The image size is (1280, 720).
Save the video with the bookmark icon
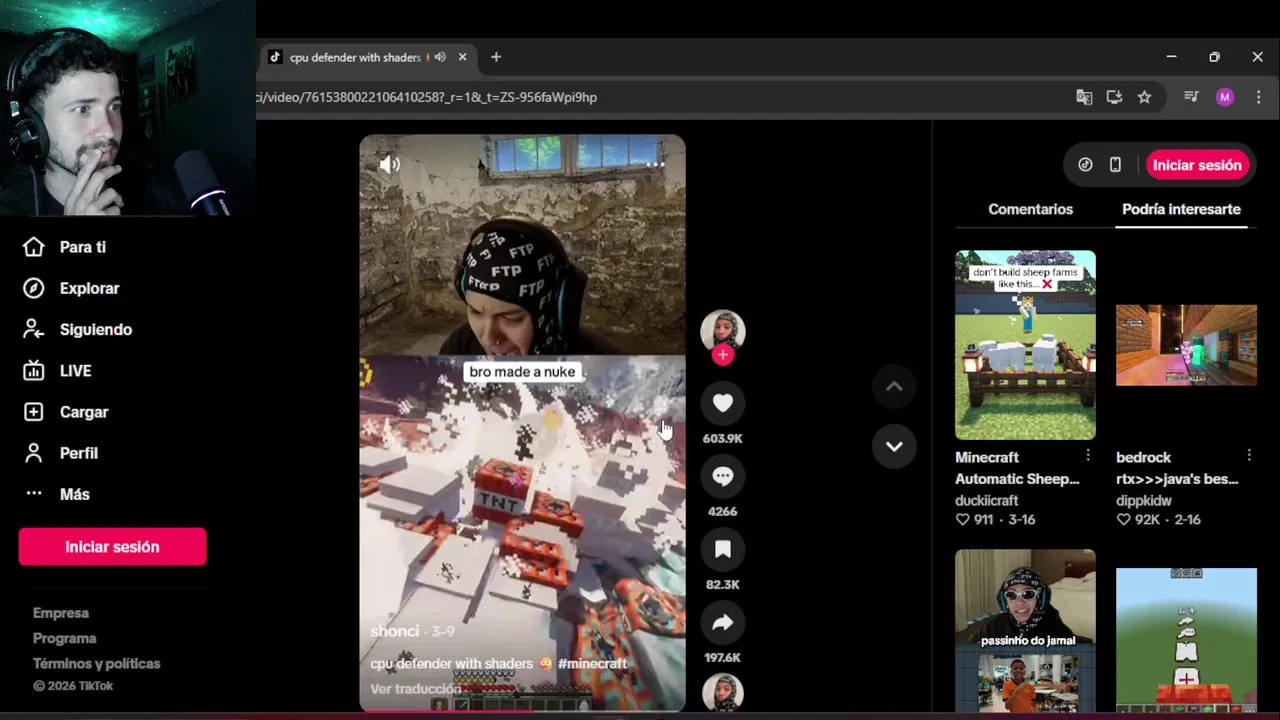pyautogui.click(x=723, y=549)
